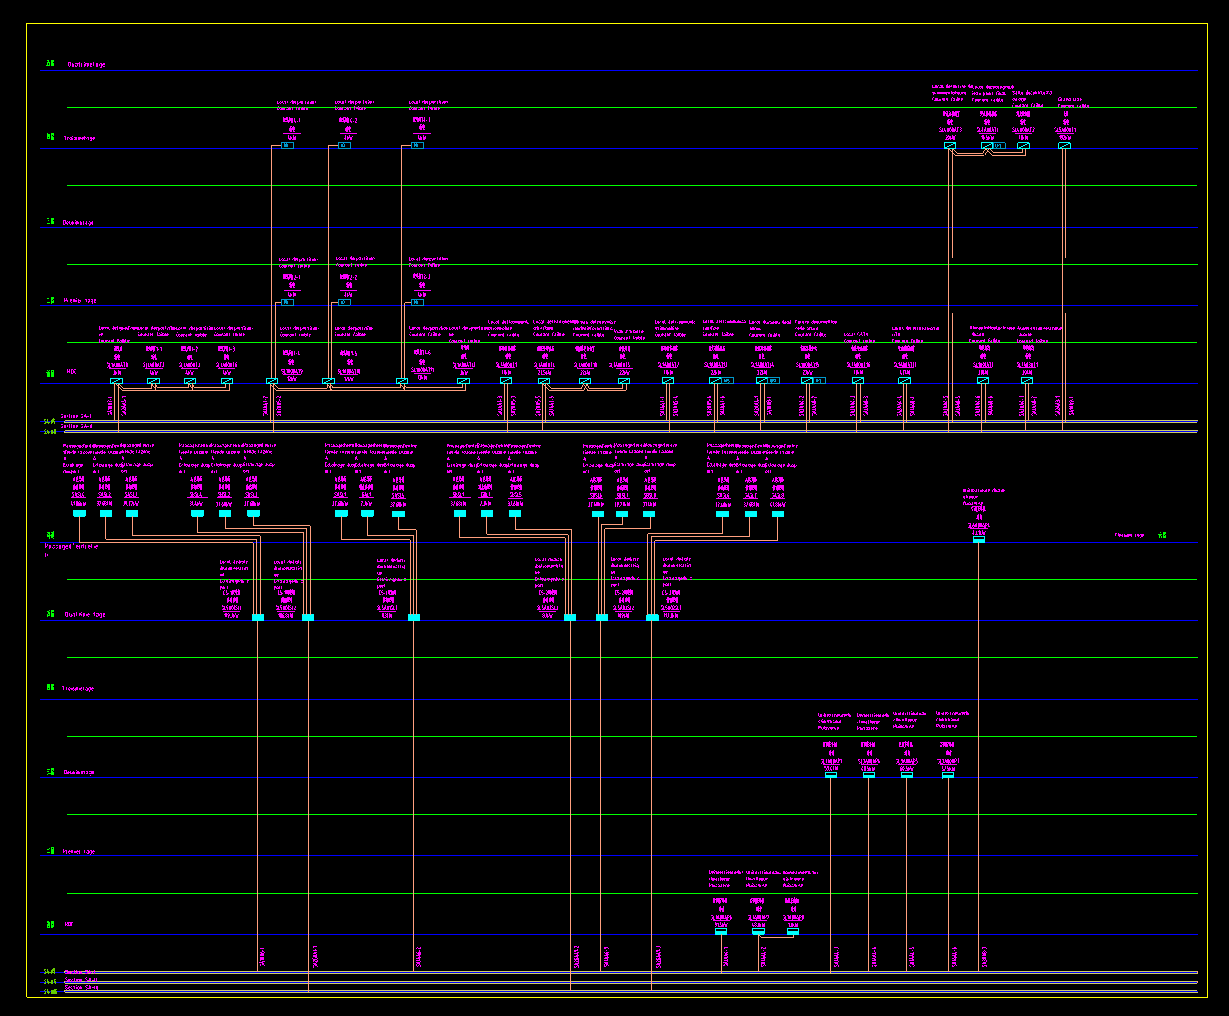Select the upper RDC floor label

tap(71, 371)
